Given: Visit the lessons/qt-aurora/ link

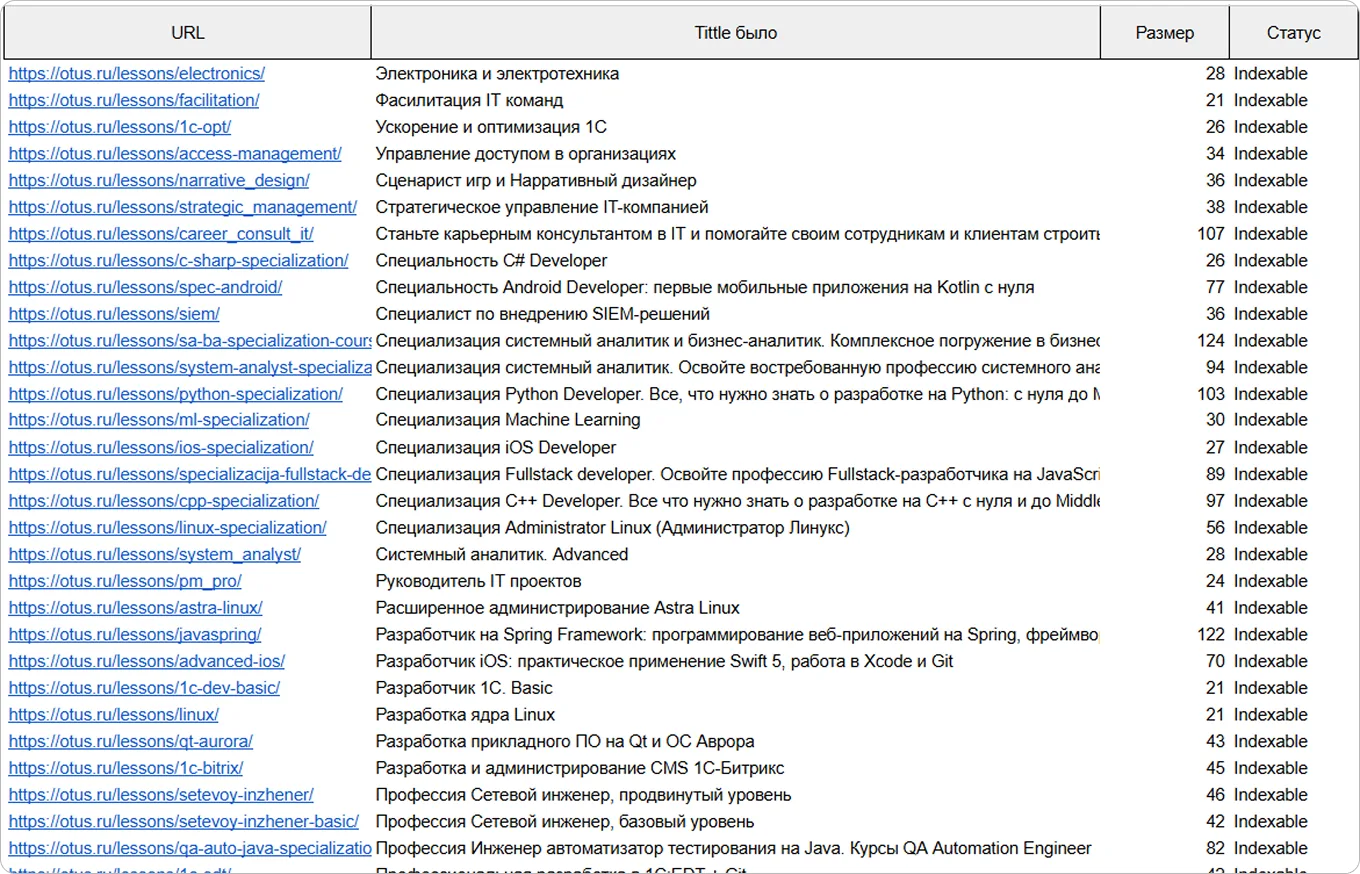Looking at the screenshot, I should 131,742.
